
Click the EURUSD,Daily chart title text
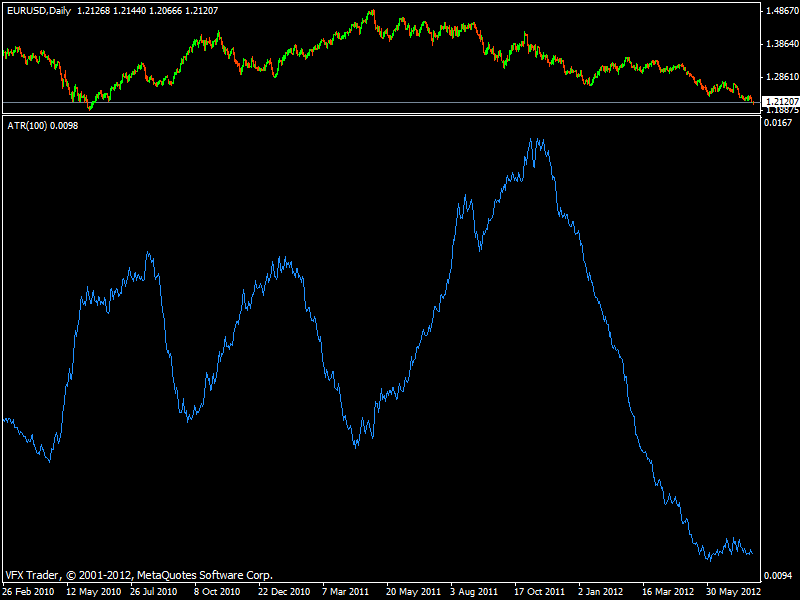[39, 11]
